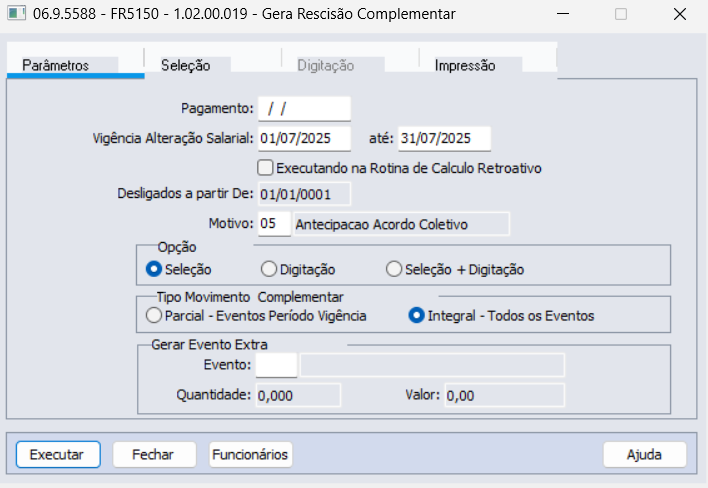Click the application icon in title bar
Viewport: 708px width, 488px height.
pos(16,14)
